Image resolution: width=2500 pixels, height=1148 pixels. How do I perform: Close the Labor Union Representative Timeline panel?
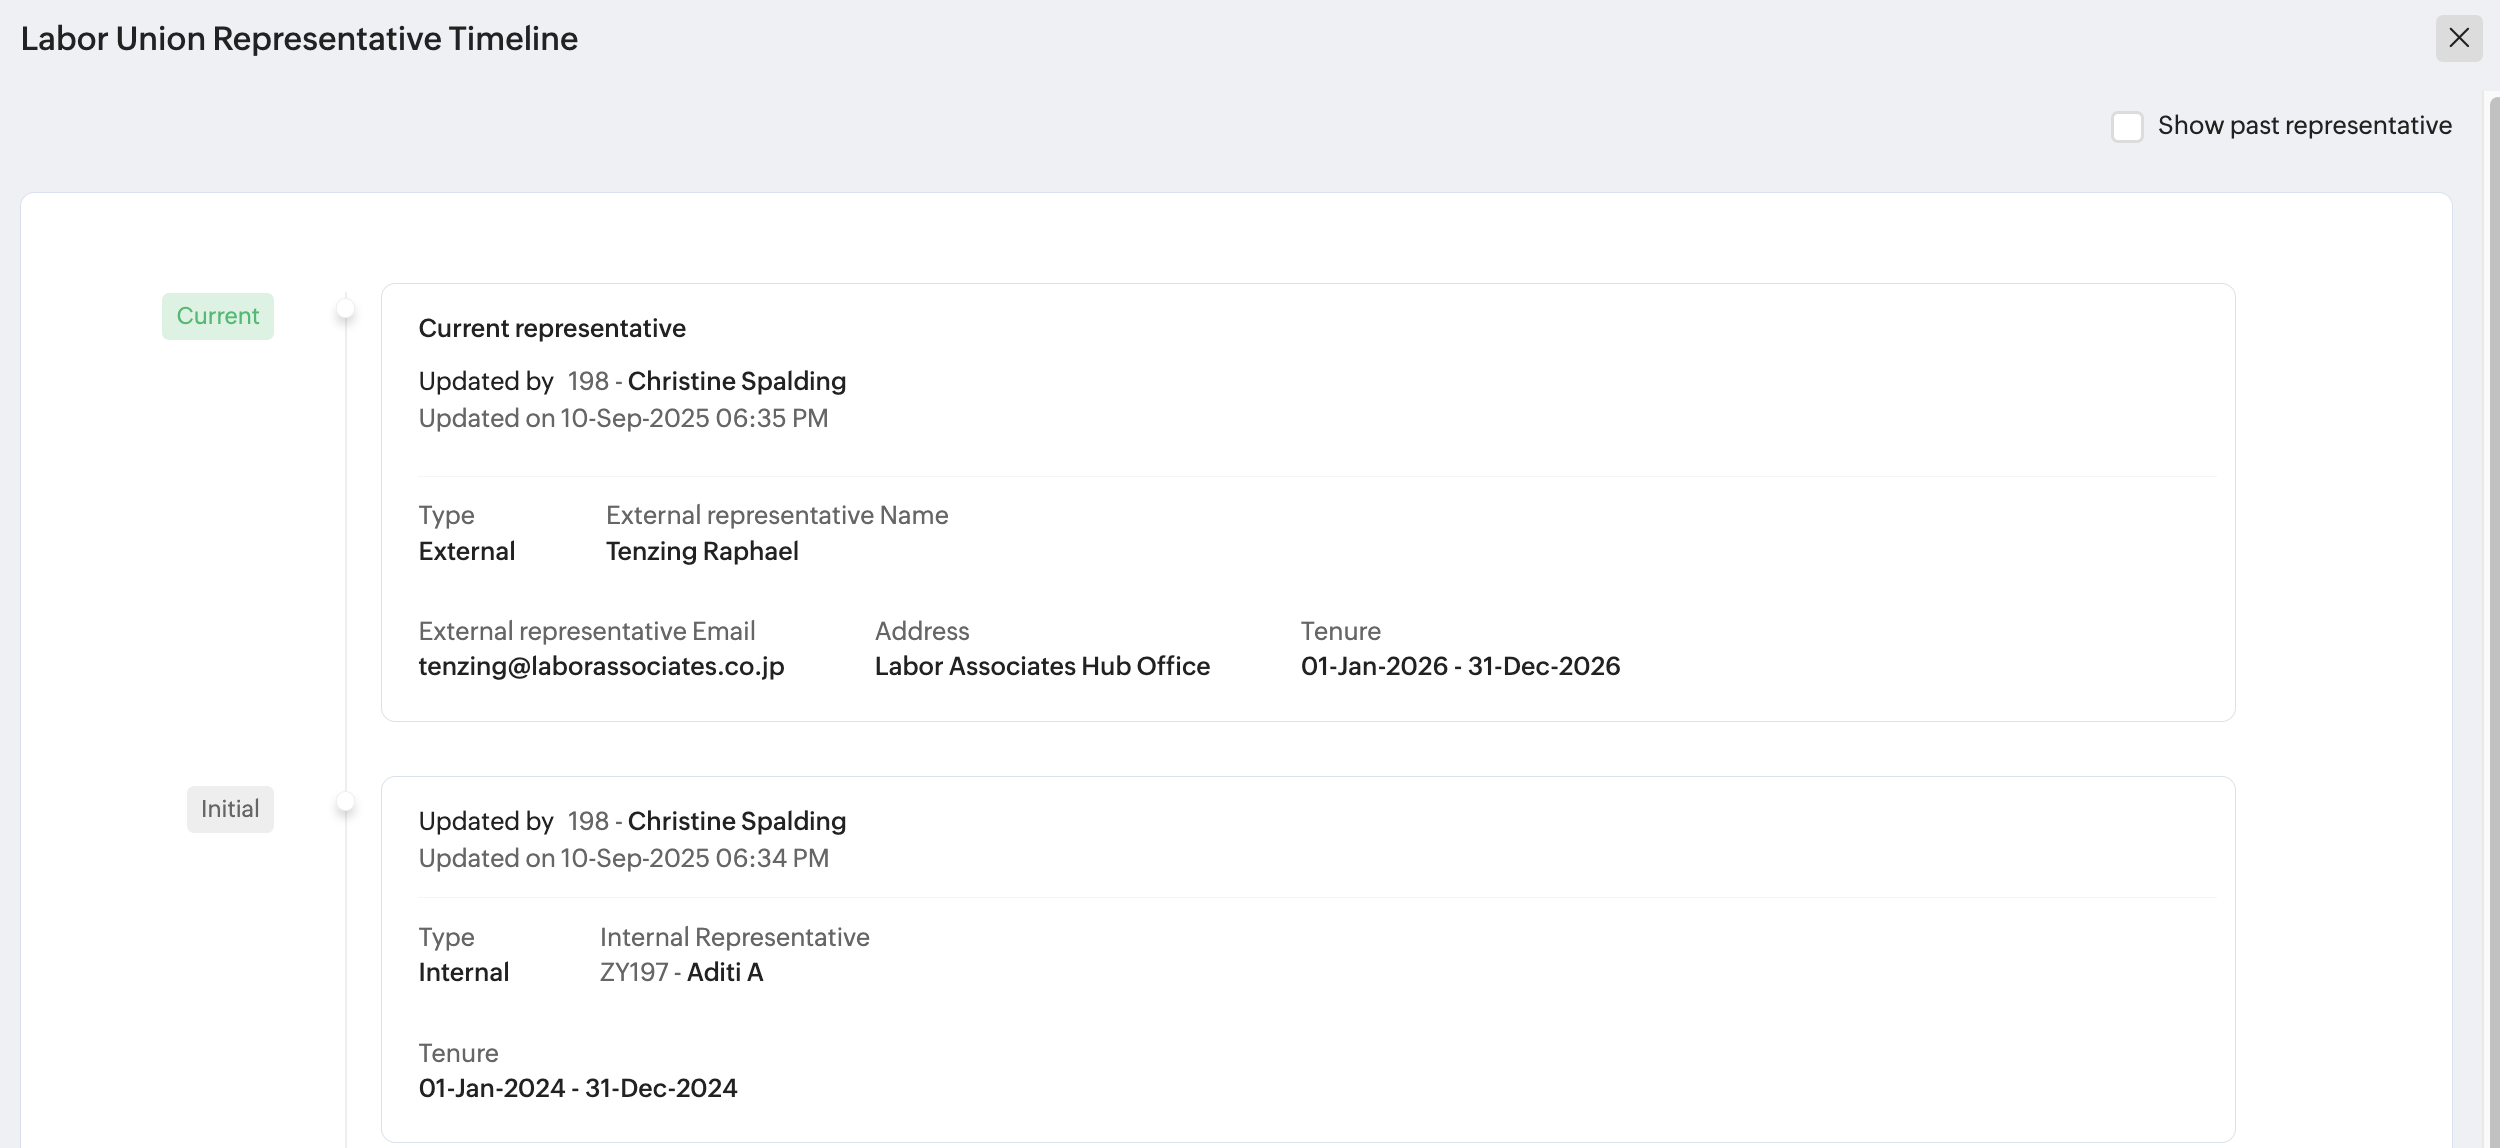coord(2458,39)
